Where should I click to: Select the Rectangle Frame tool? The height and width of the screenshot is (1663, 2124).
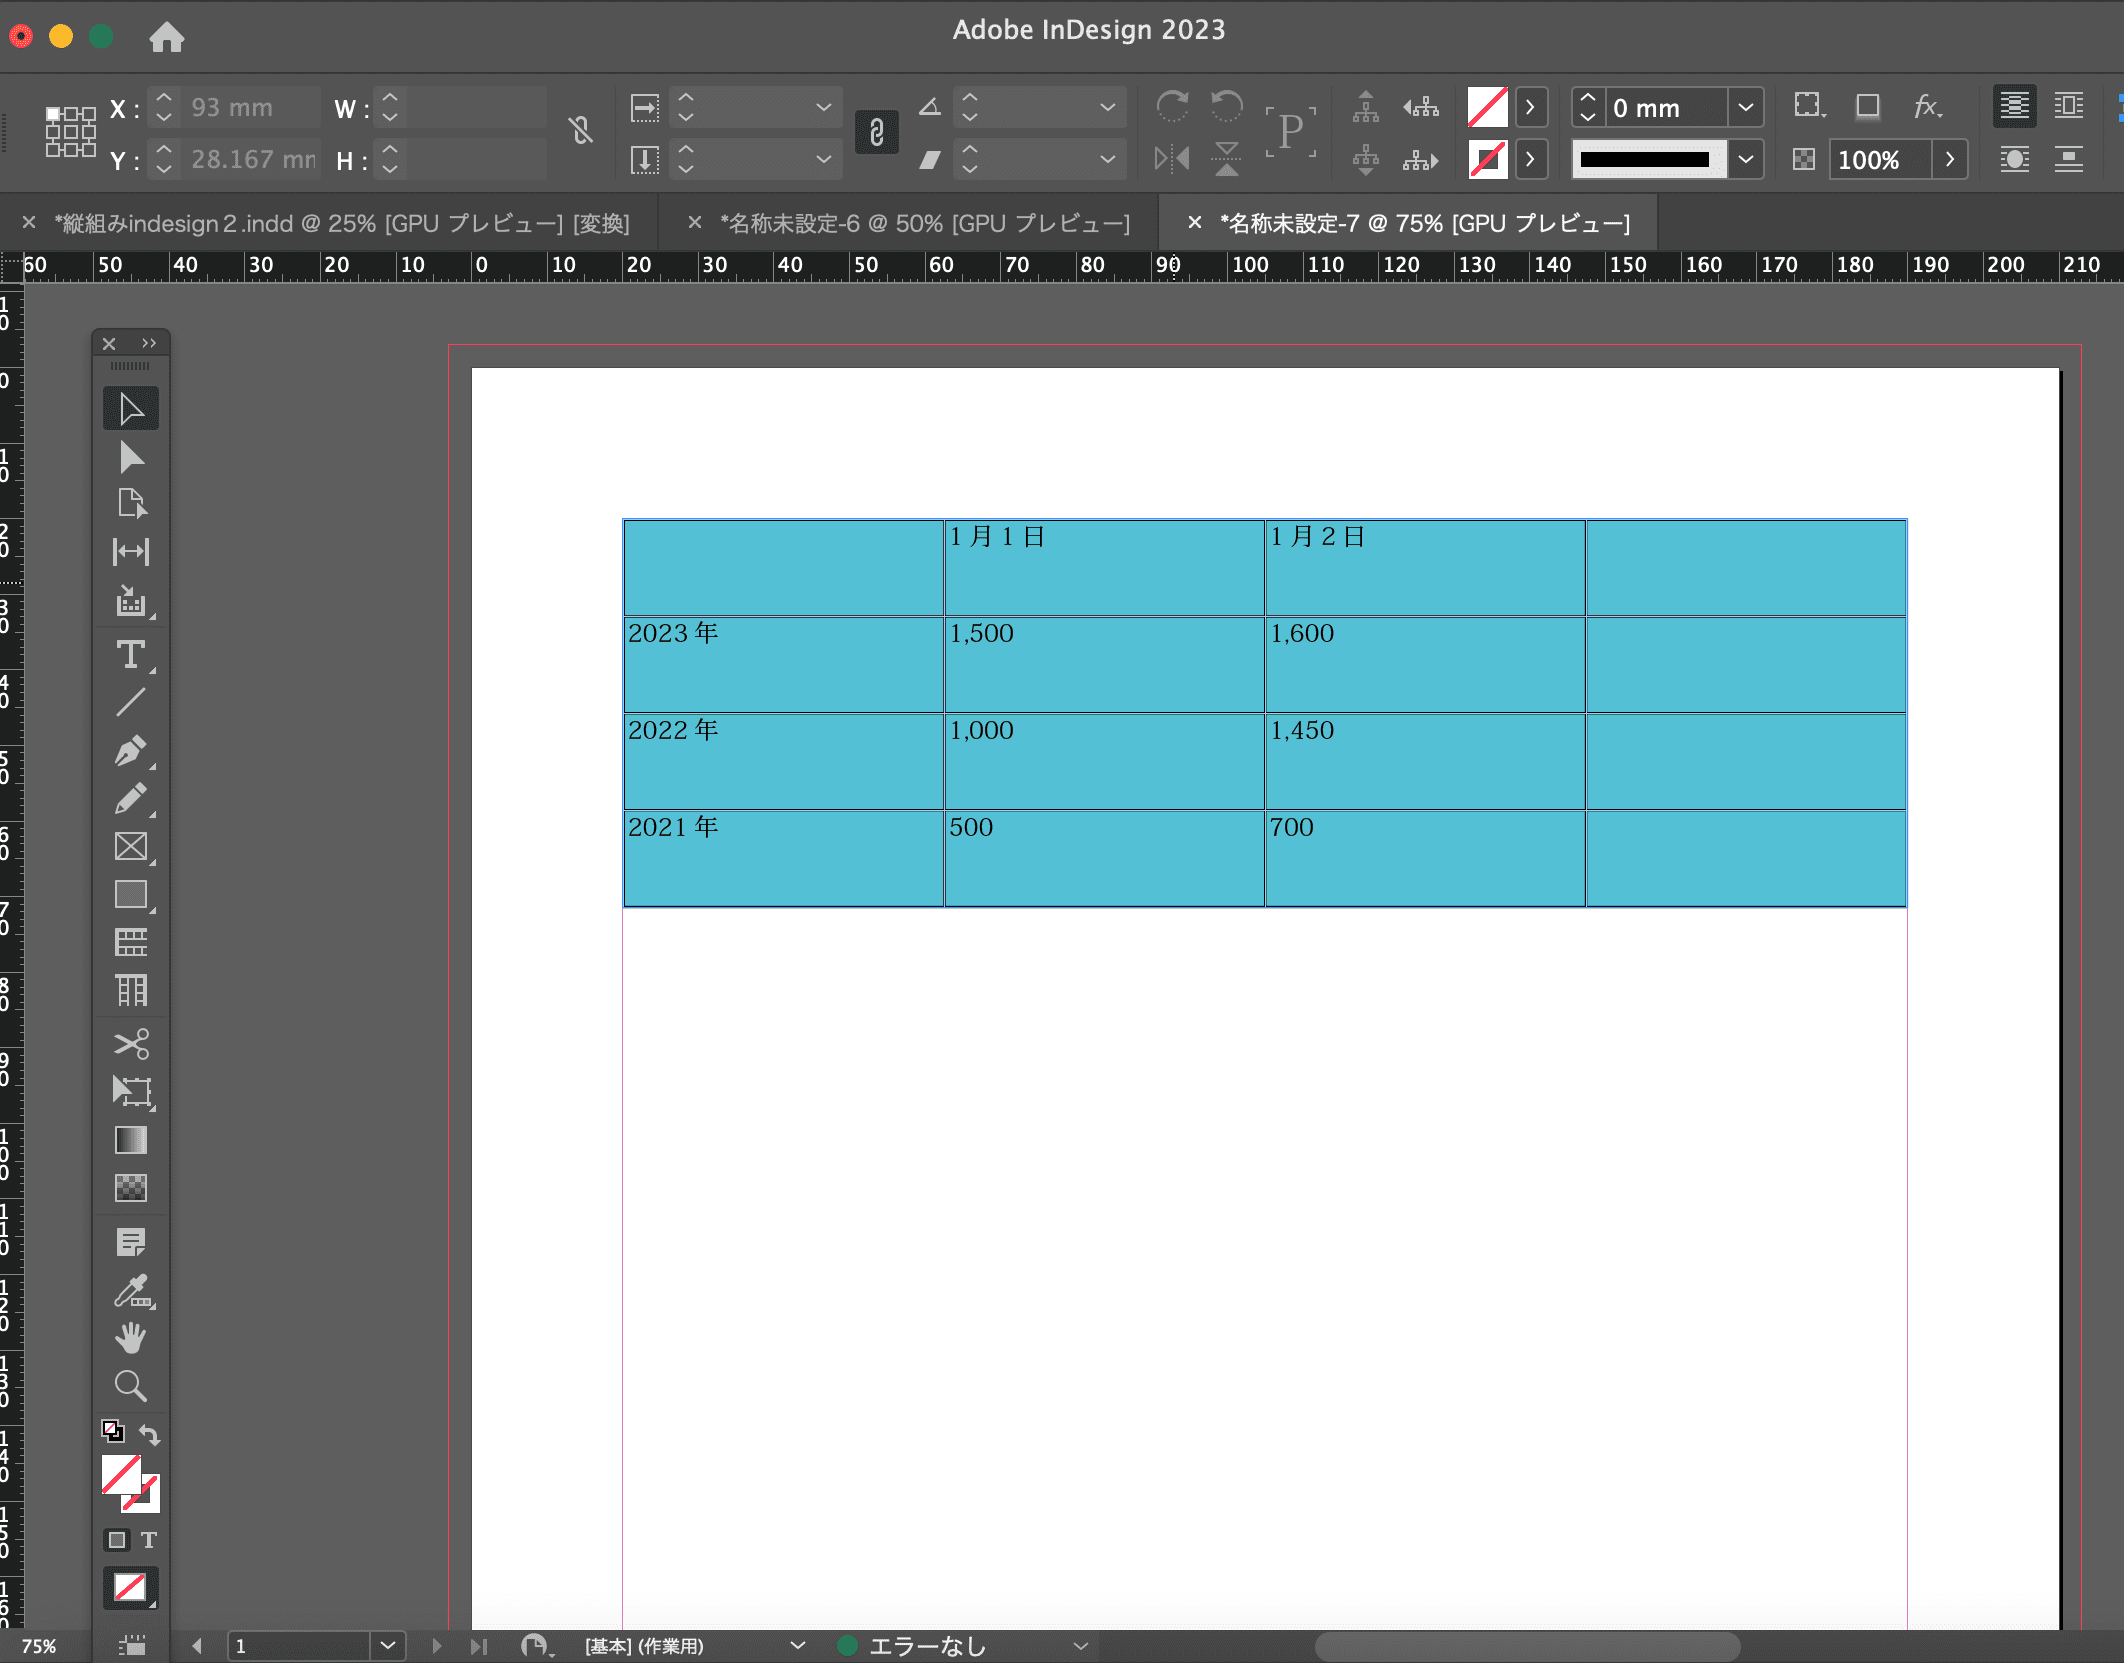pos(131,846)
